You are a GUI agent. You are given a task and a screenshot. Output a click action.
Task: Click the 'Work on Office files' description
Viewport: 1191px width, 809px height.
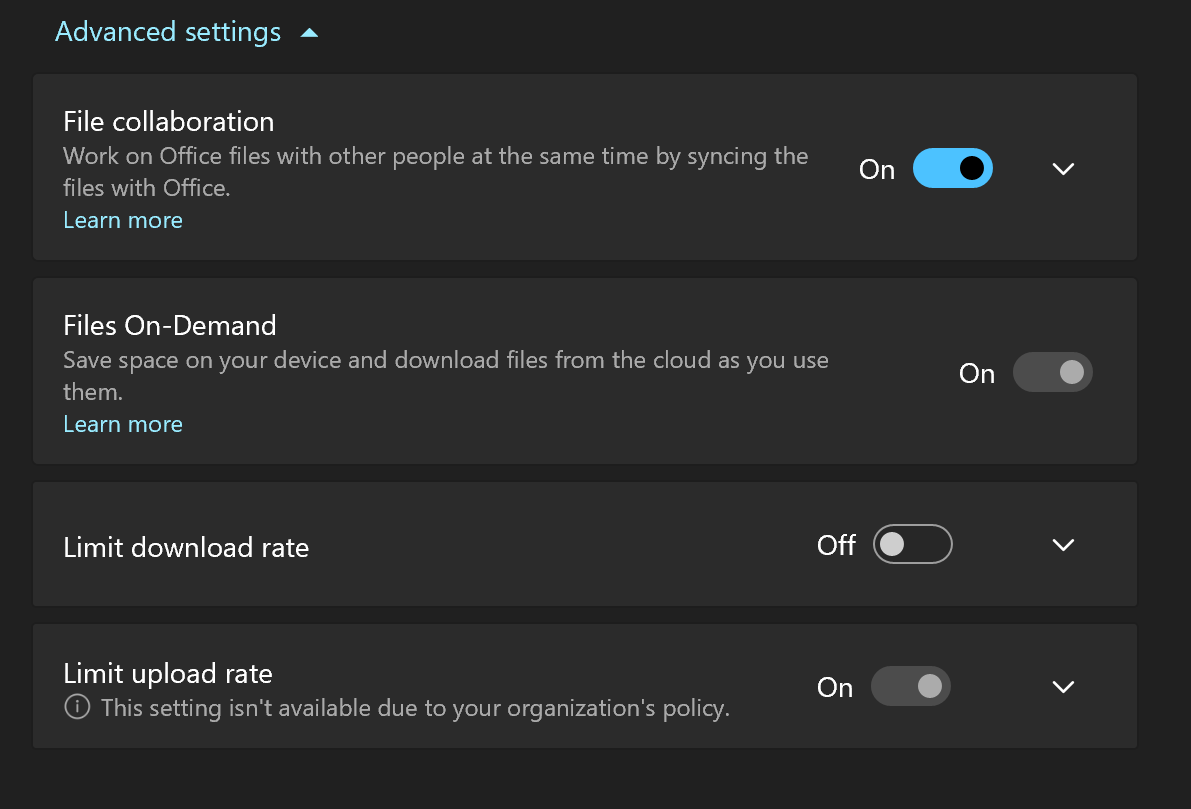click(435, 172)
